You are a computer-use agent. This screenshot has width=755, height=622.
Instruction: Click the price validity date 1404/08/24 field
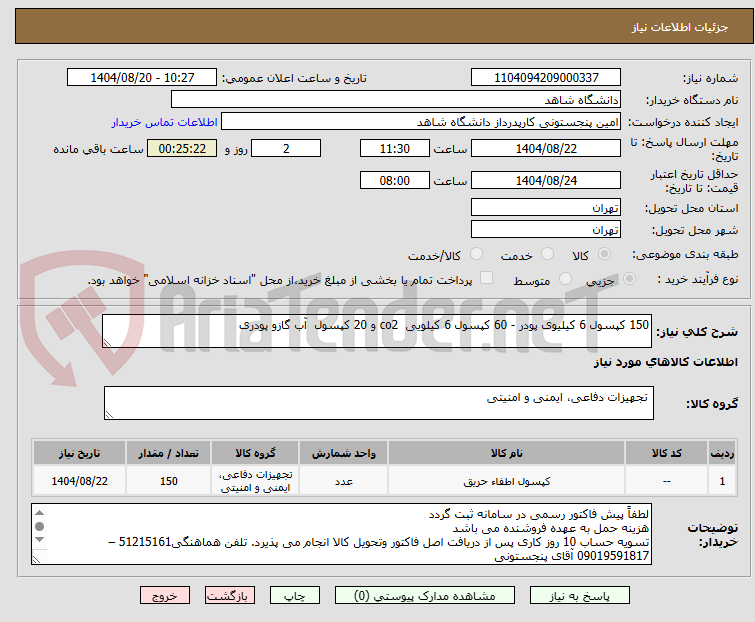[x=546, y=181]
